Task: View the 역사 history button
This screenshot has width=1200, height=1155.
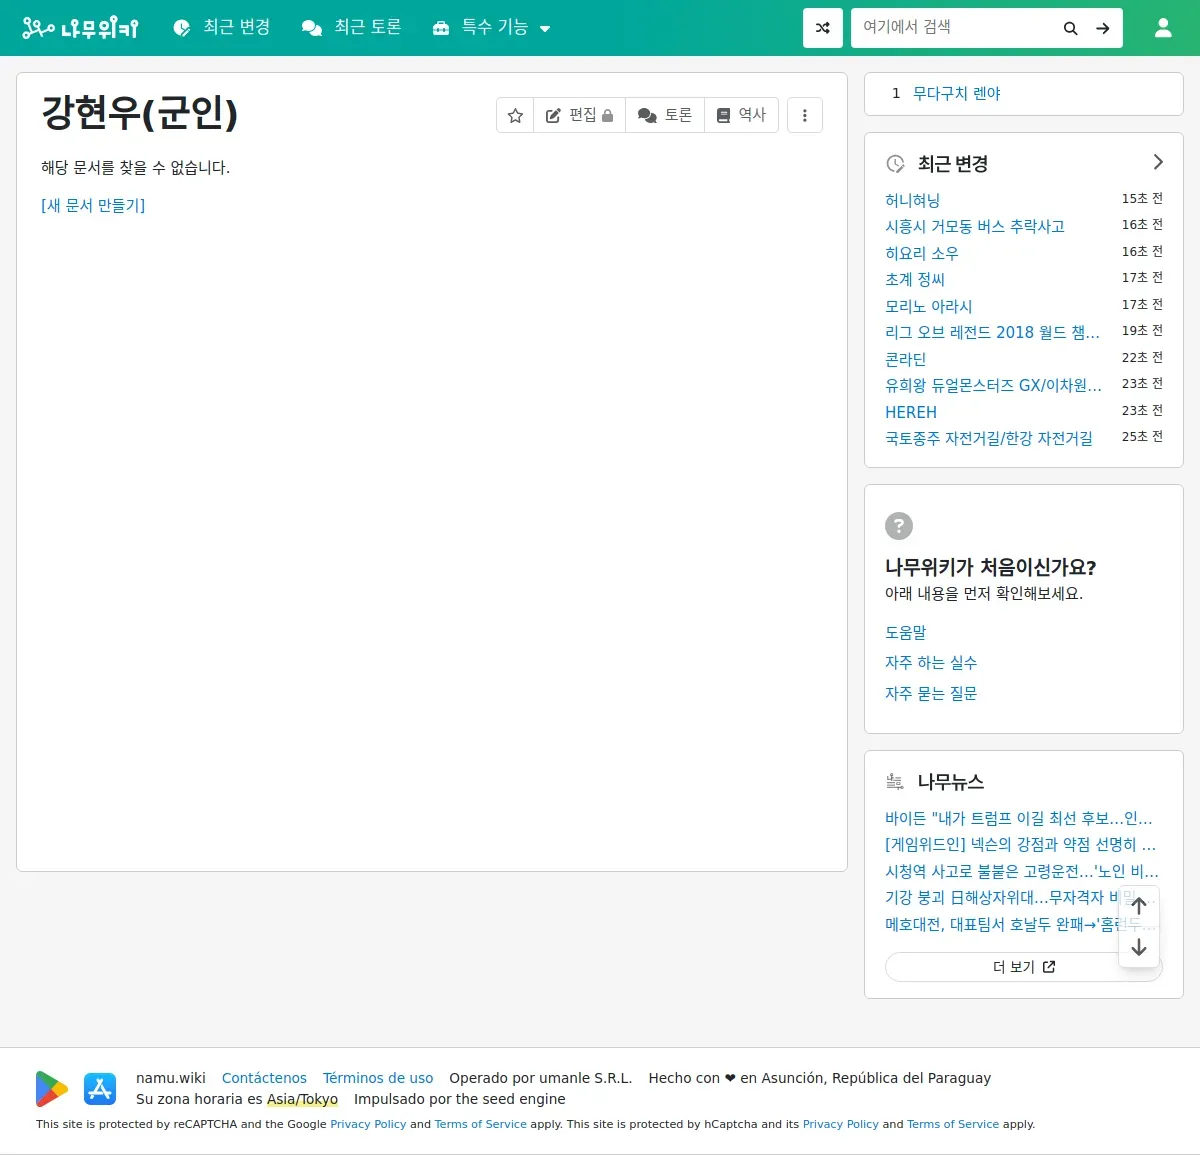Action: pos(741,115)
